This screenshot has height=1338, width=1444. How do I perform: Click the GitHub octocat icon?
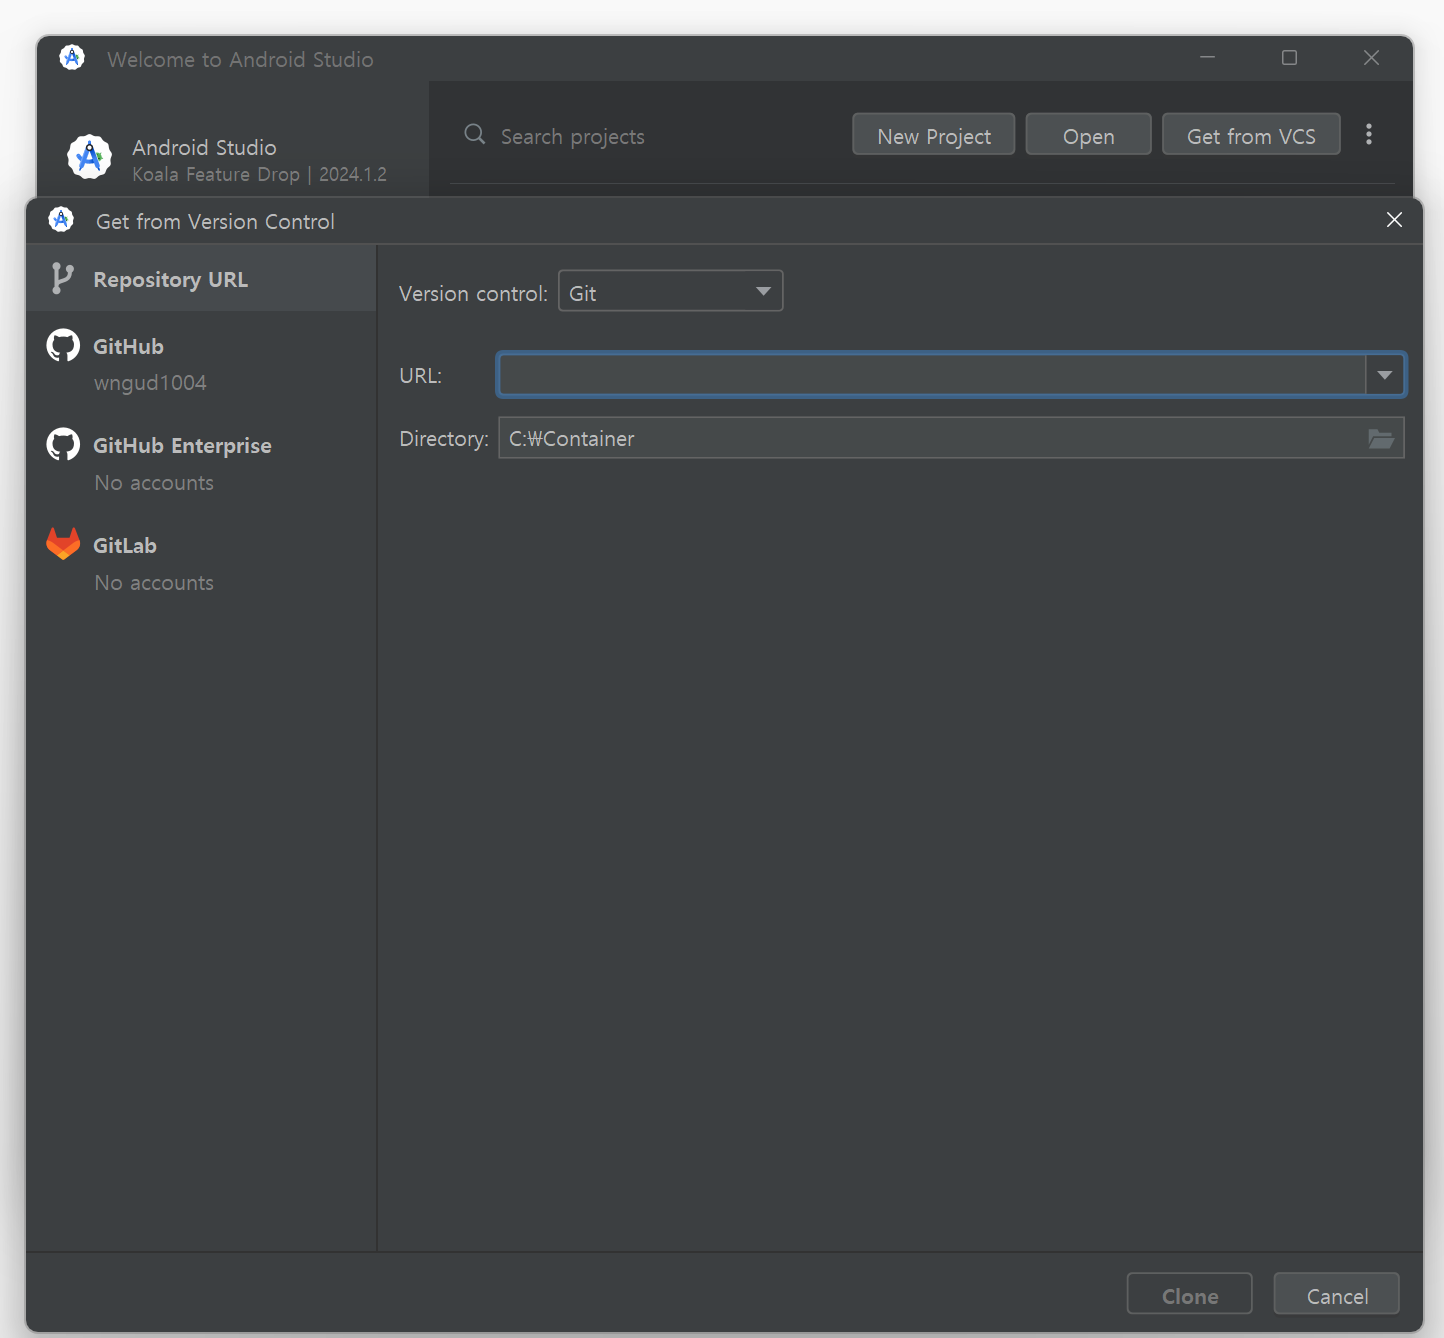tap(63, 346)
